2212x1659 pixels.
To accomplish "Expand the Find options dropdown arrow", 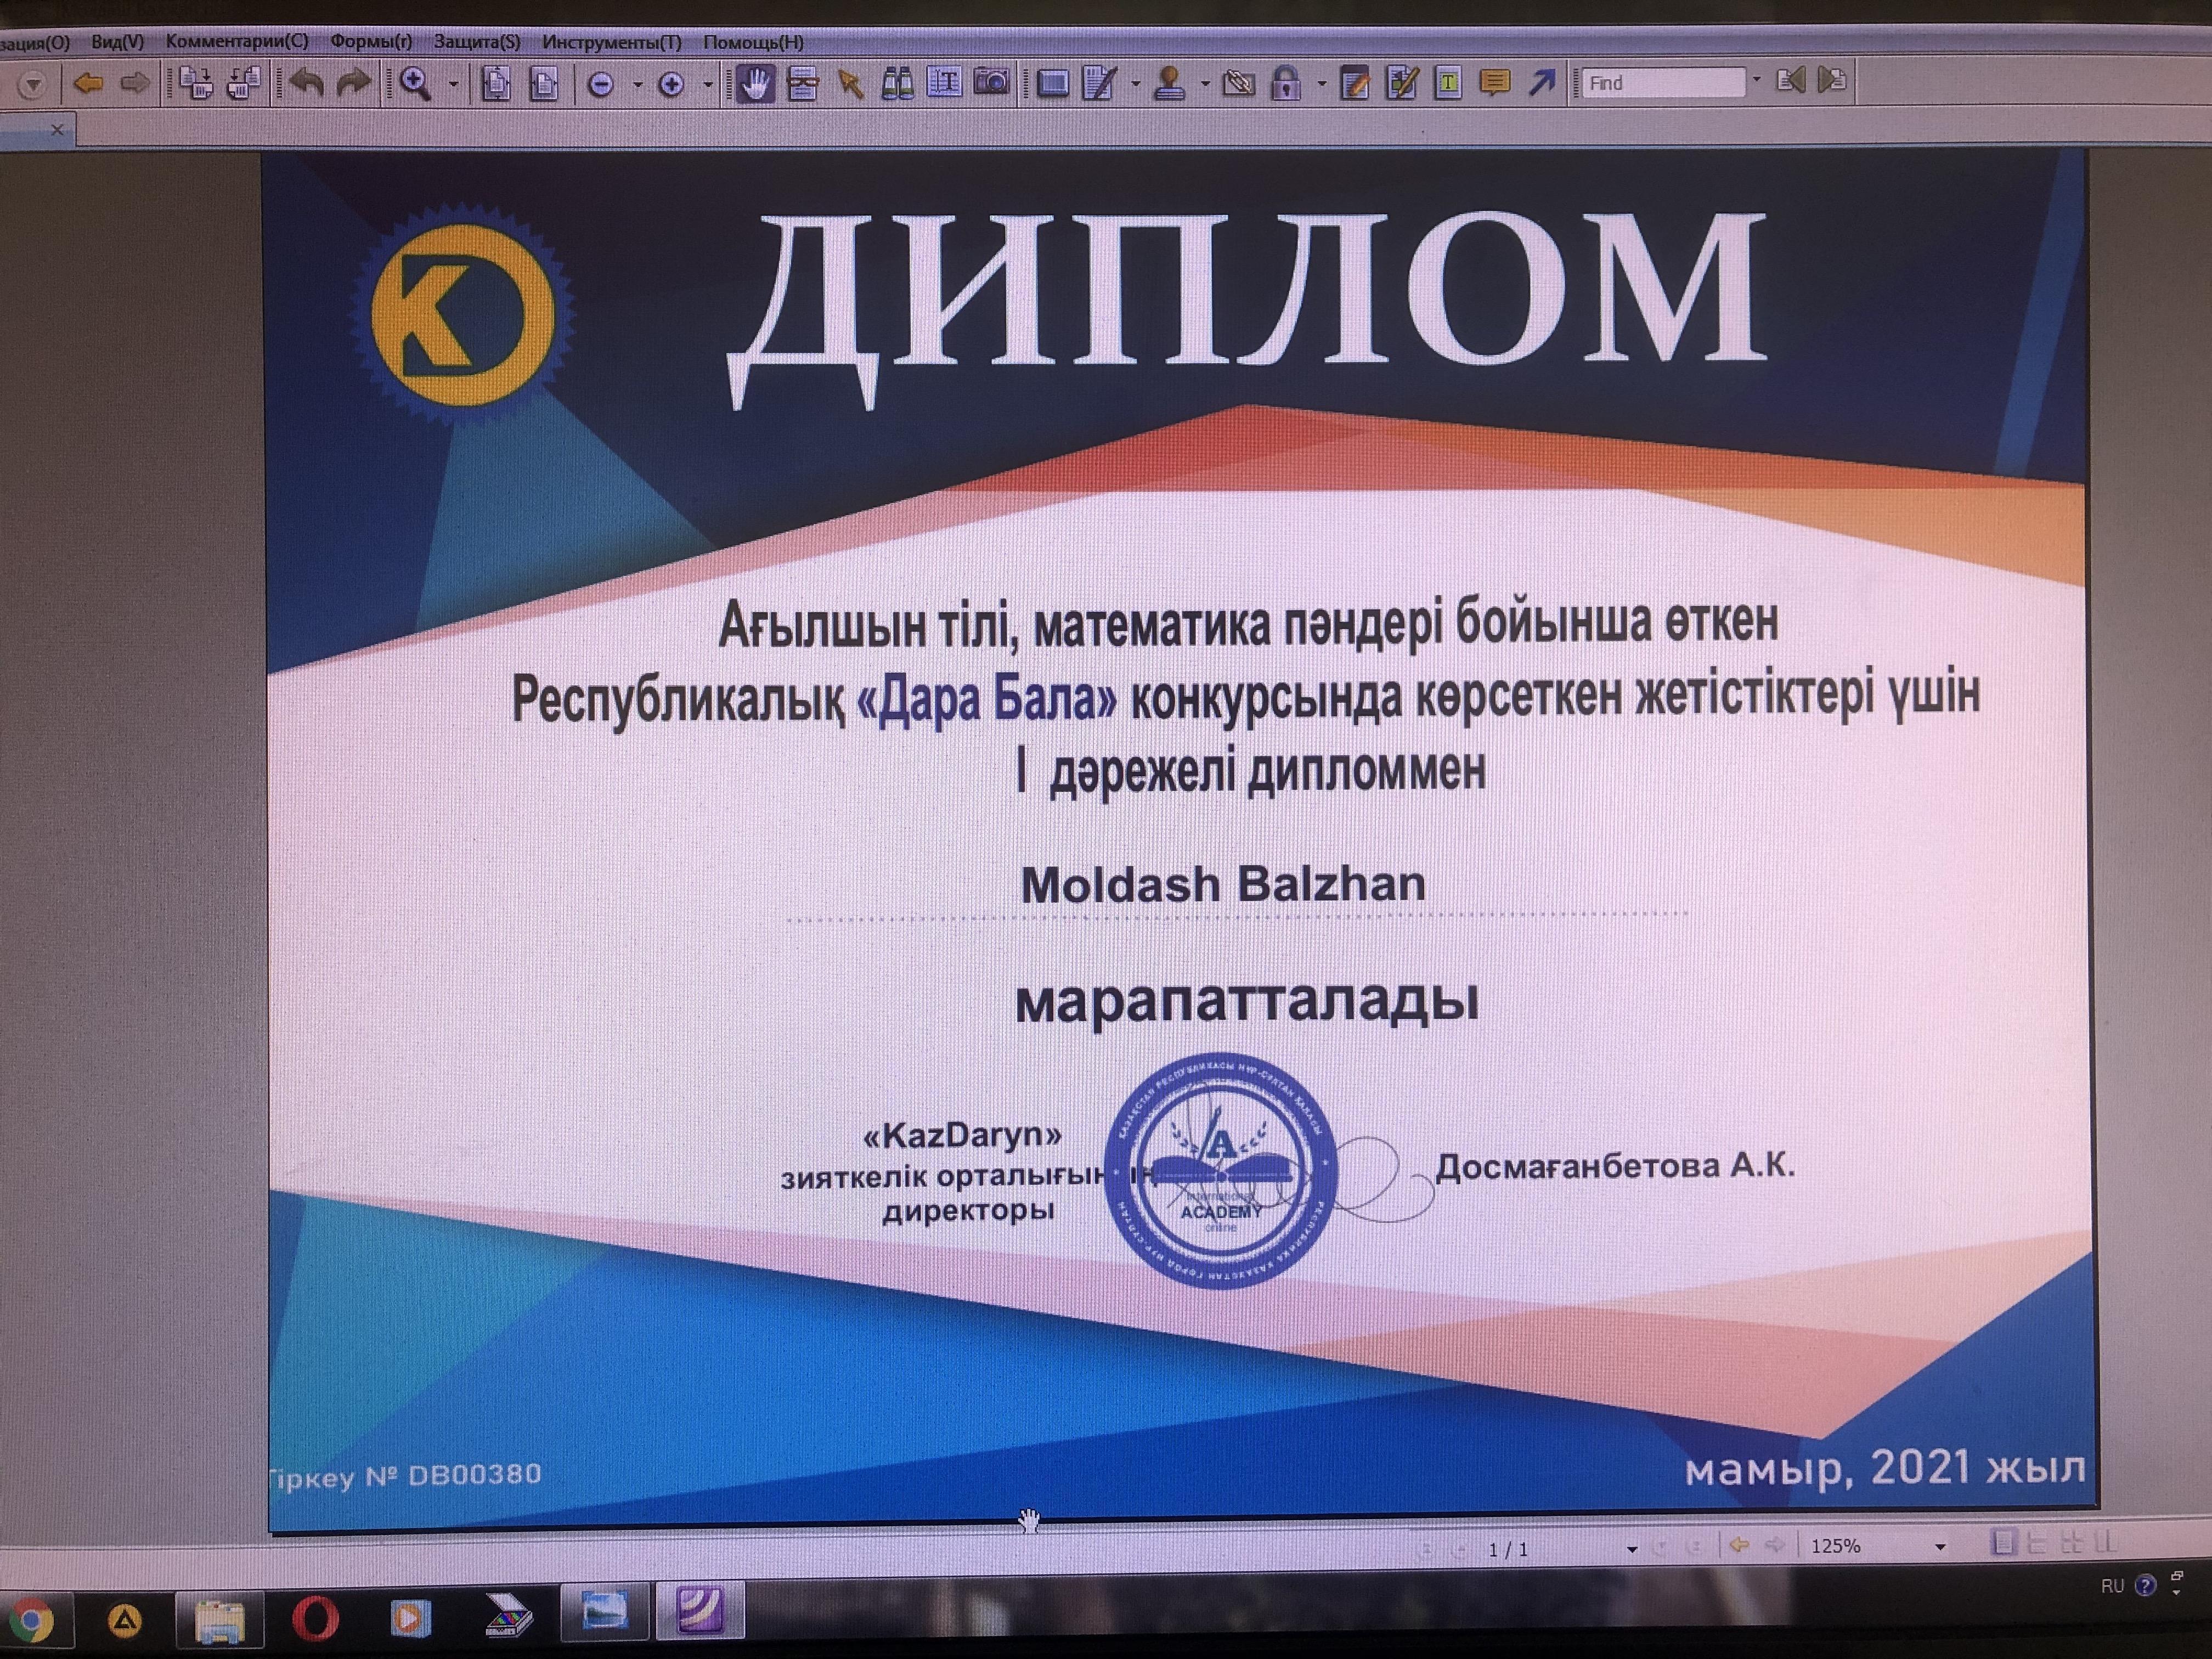I will coord(1756,80).
